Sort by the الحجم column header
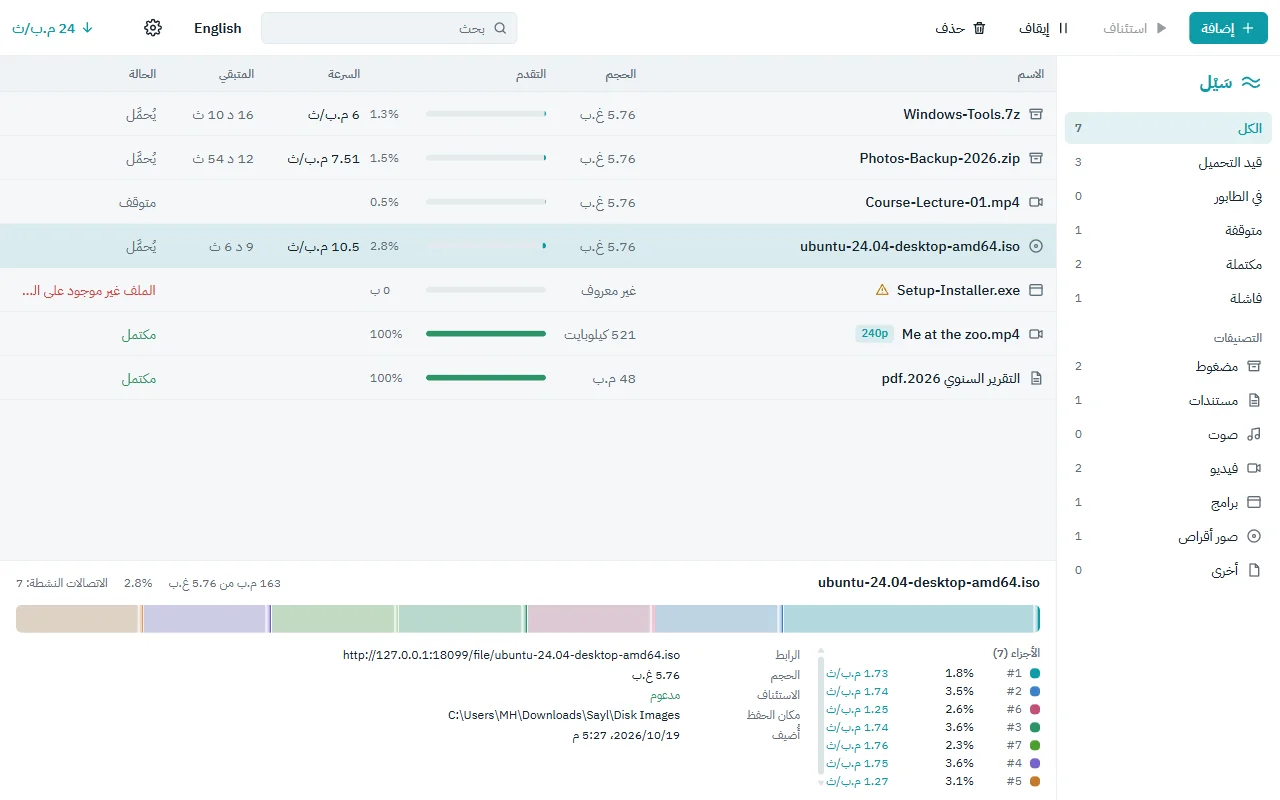The image size is (1280, 800). click(620, 74)
